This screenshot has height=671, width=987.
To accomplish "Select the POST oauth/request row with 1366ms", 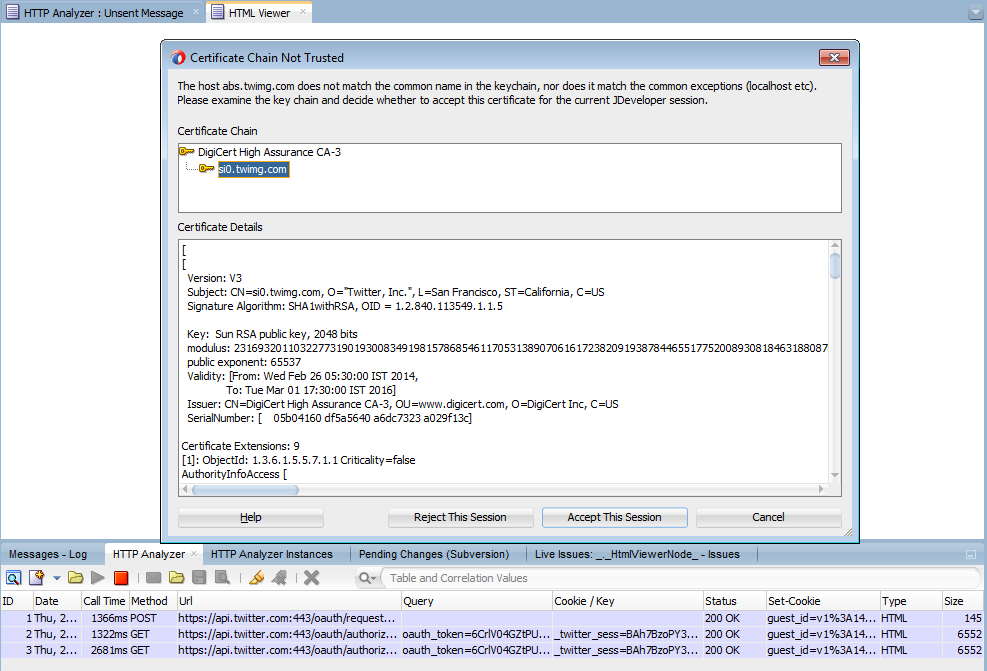I will [x=492, y=618].
